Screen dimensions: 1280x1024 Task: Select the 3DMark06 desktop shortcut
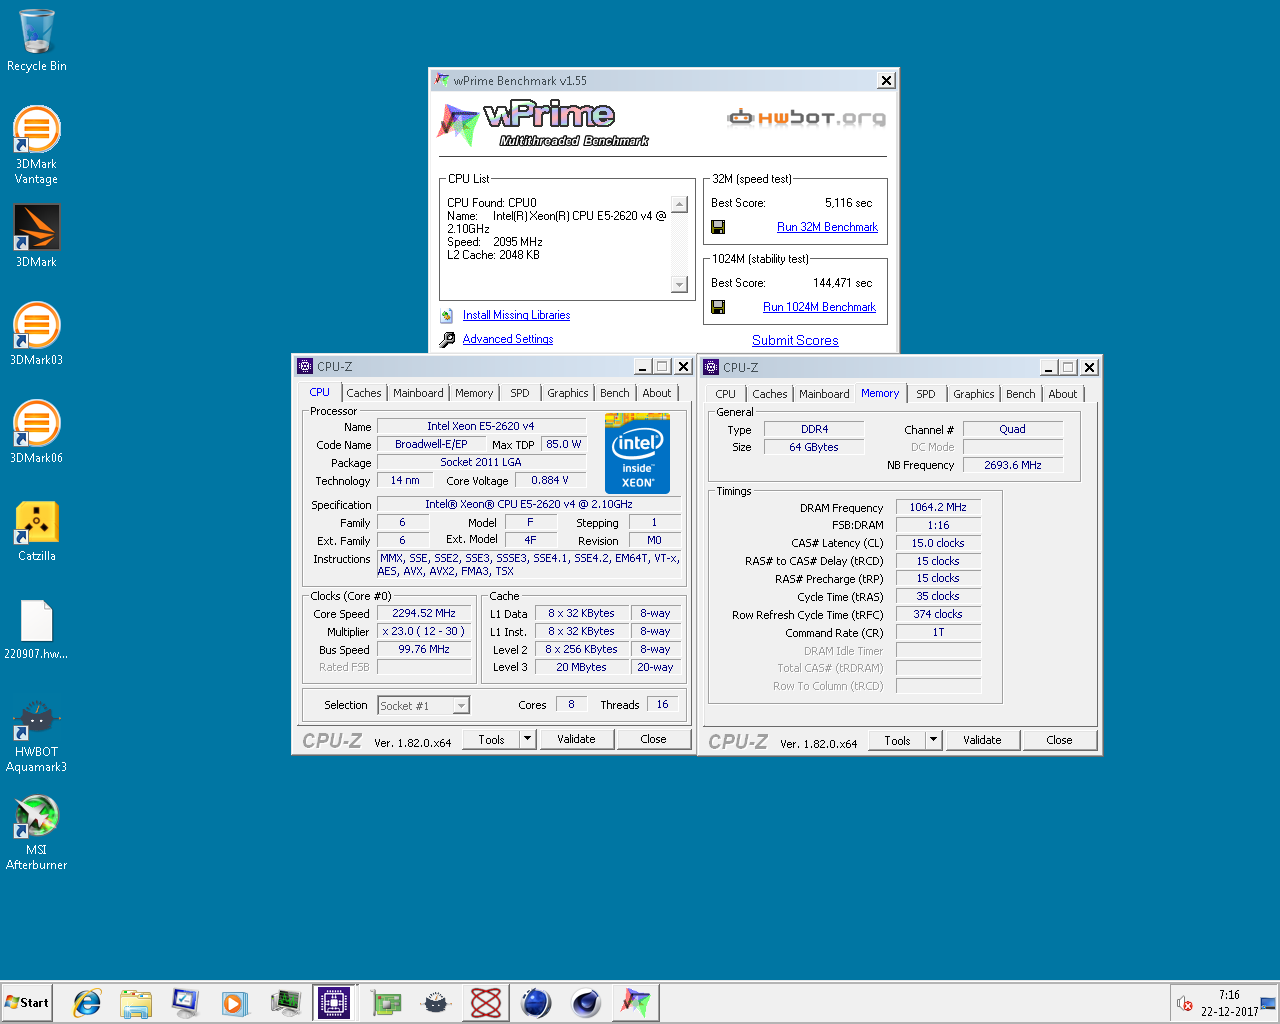coord(36,432)
